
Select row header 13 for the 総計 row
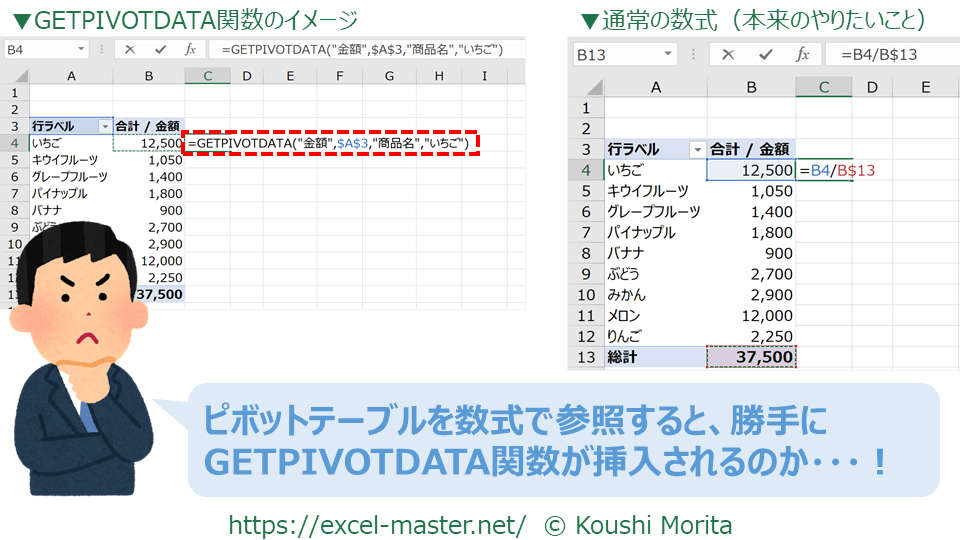pyautogui.click(x=586, y=357)
